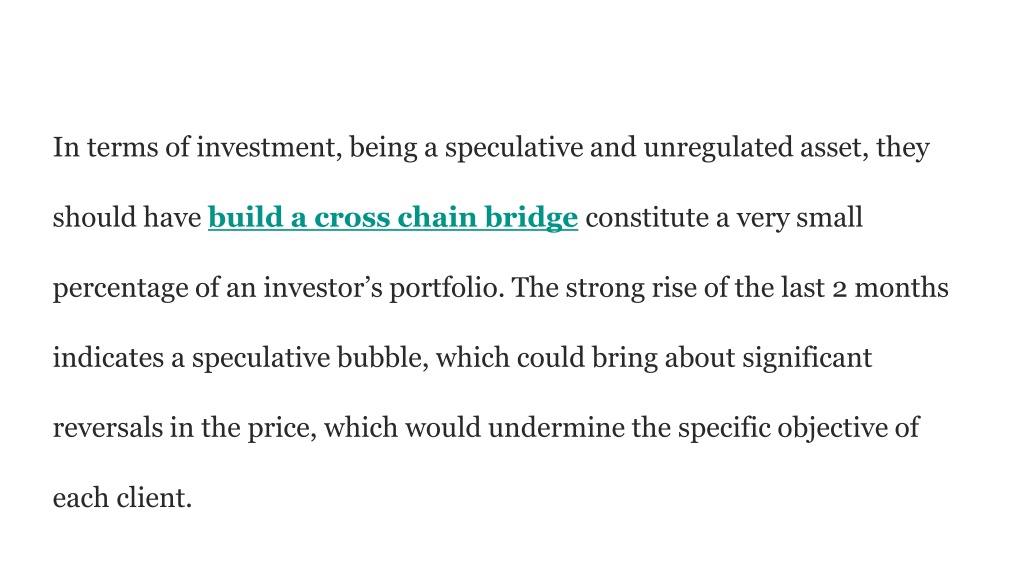Click the word "unregulated" in the paragraph

[718, 148]
